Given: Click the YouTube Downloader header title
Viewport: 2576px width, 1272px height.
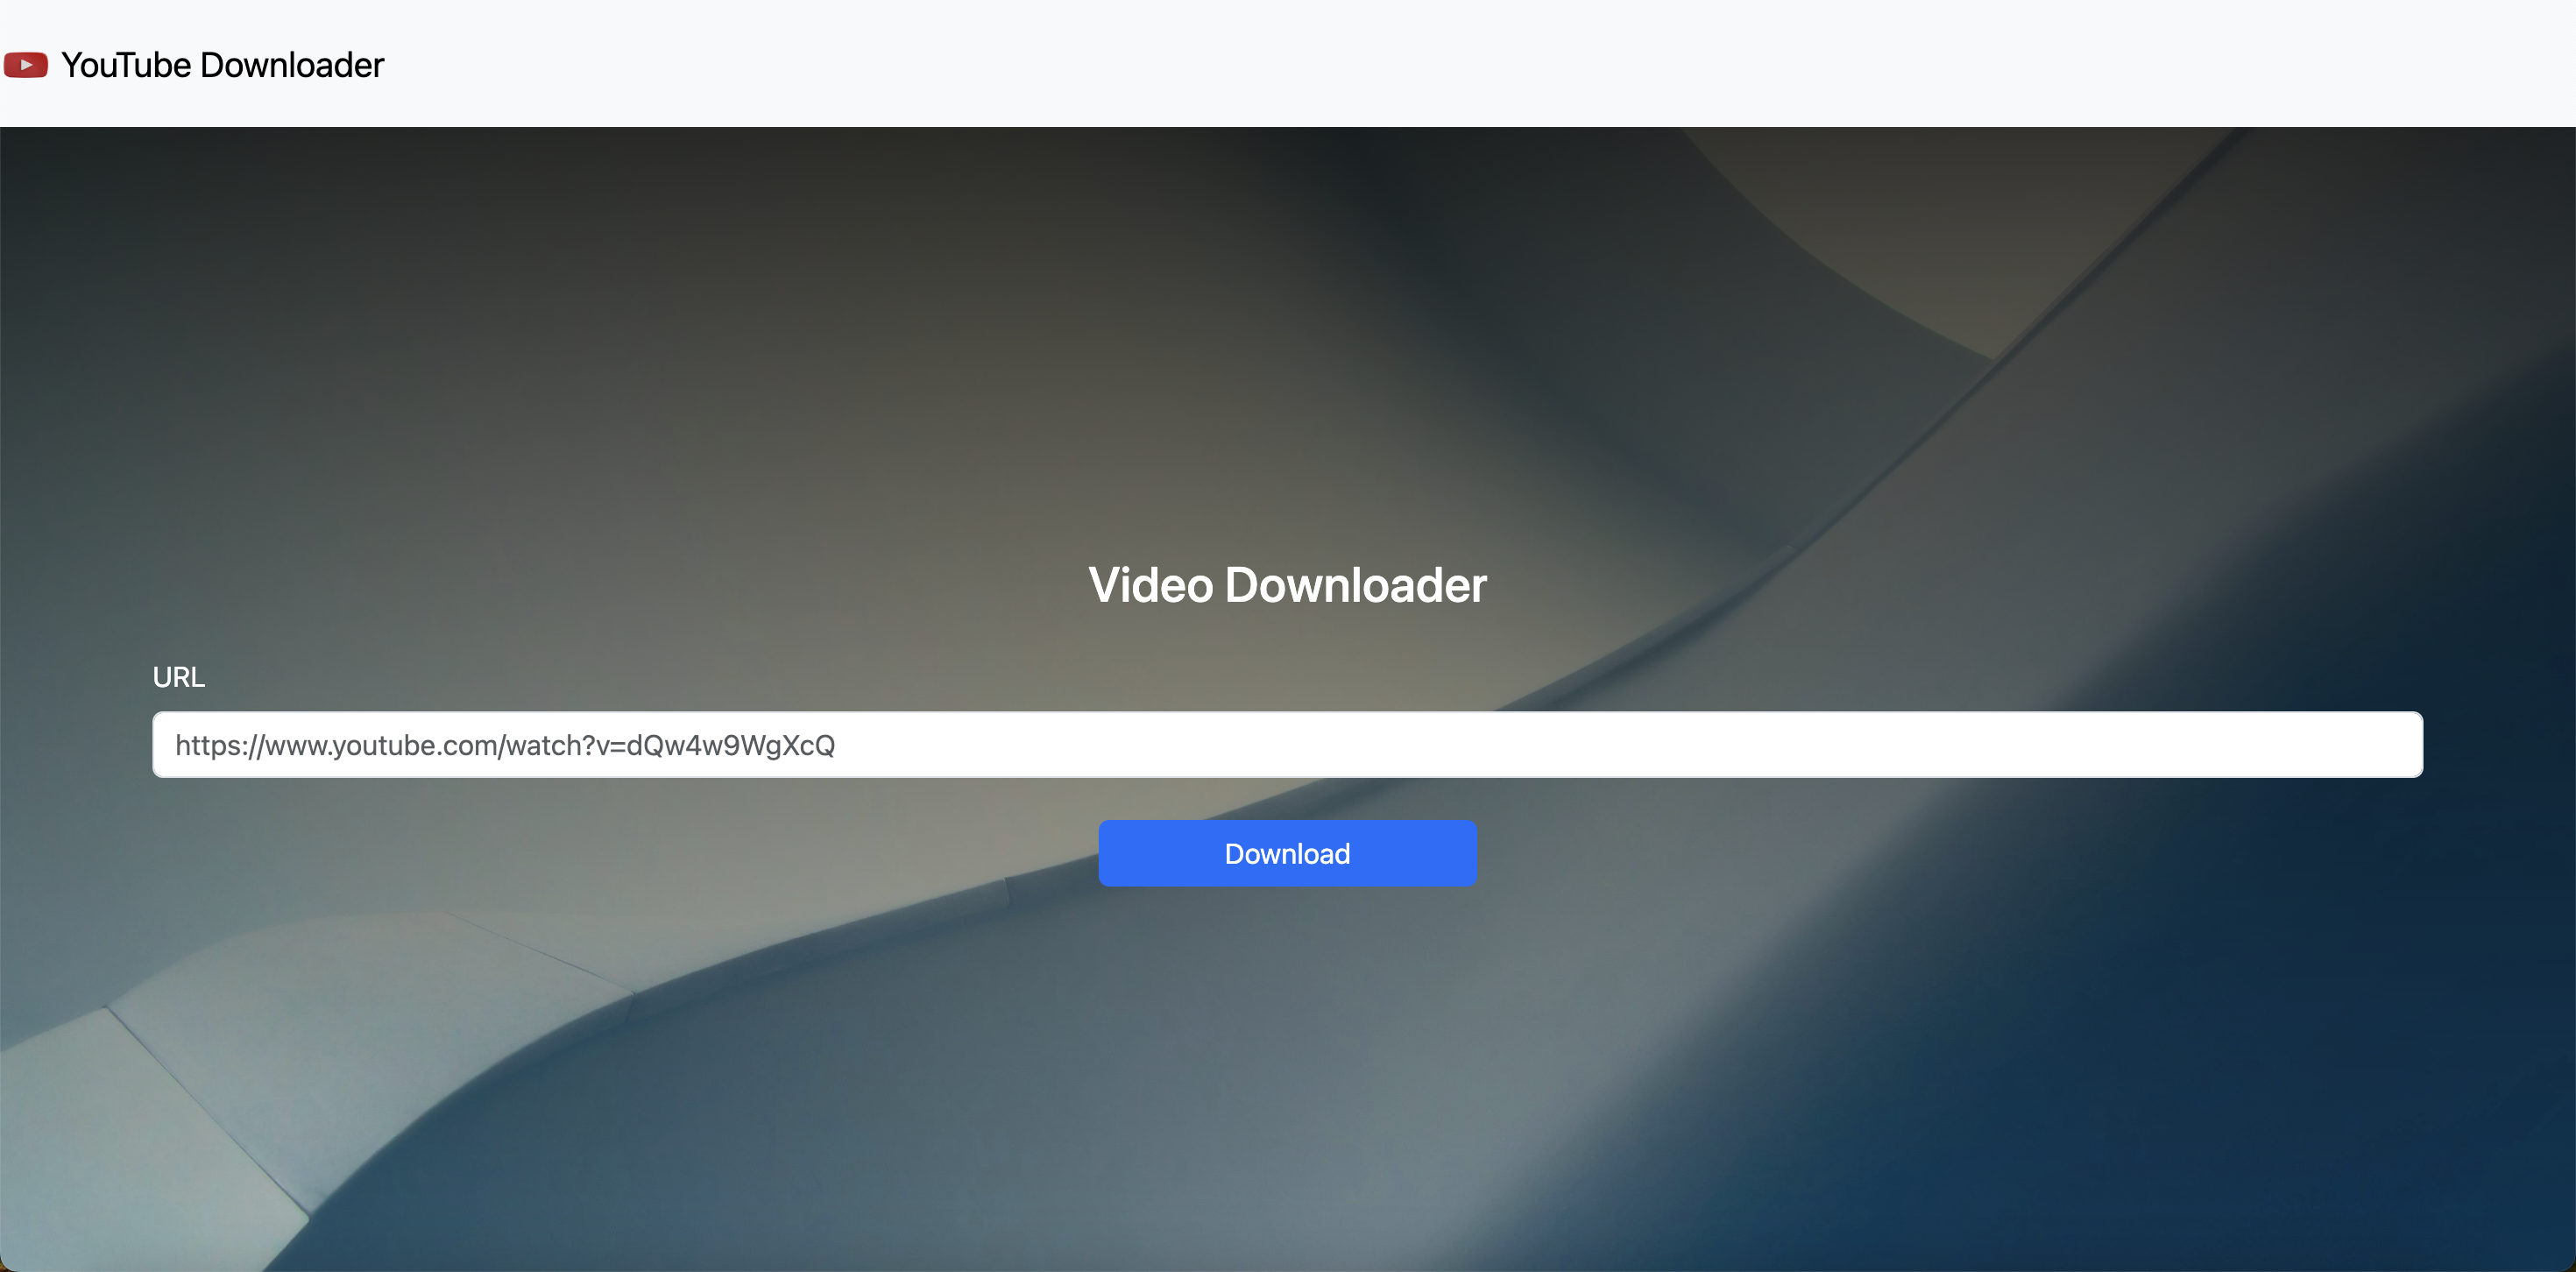Looking at the screenshot, I should [x=222, y=65].
